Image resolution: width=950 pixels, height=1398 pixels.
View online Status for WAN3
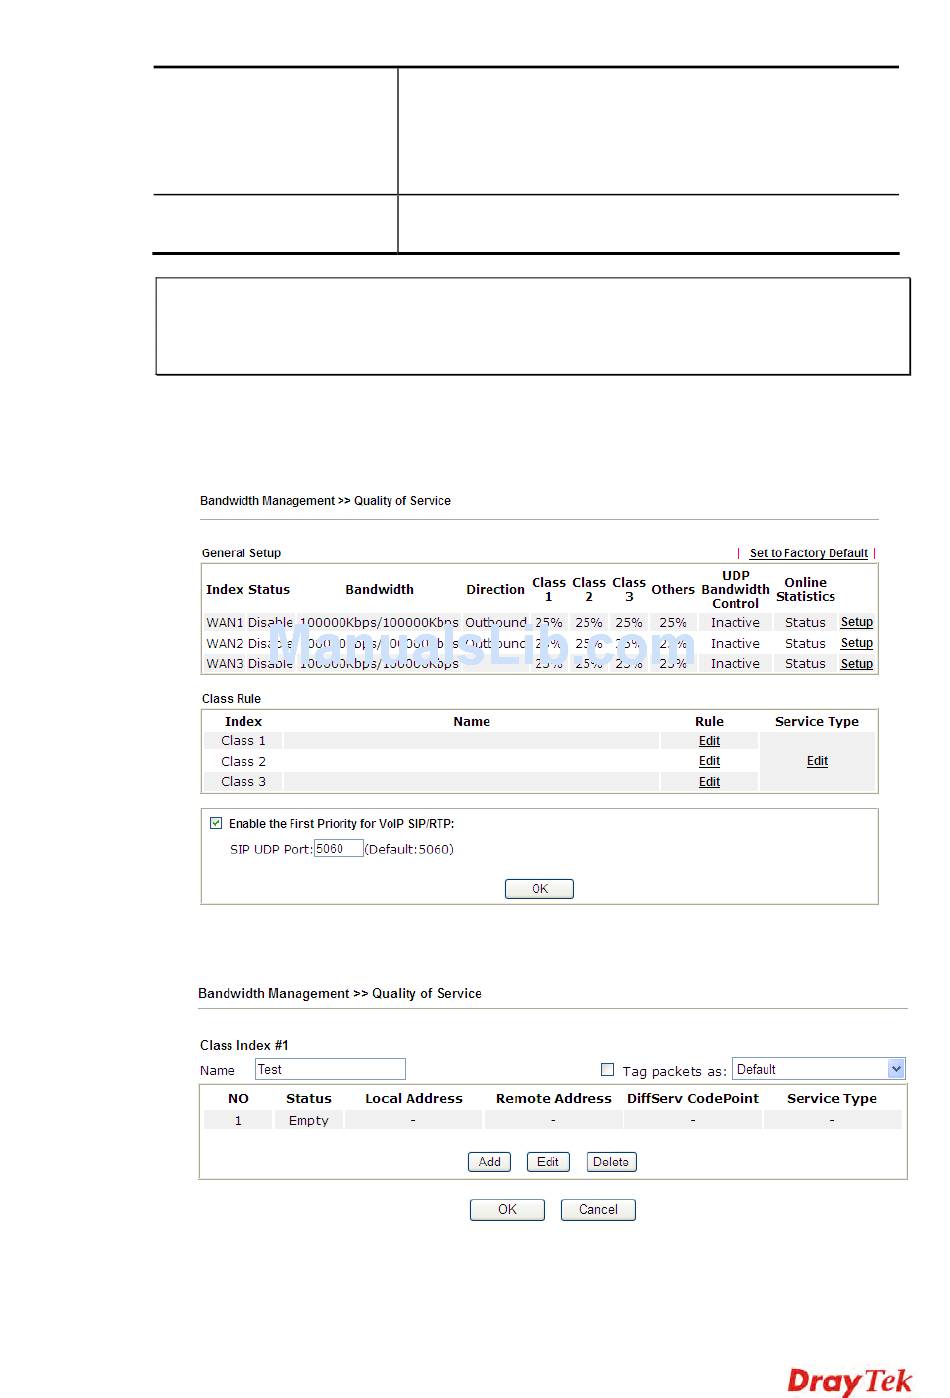pyautogui.click(x=805, y=664)
